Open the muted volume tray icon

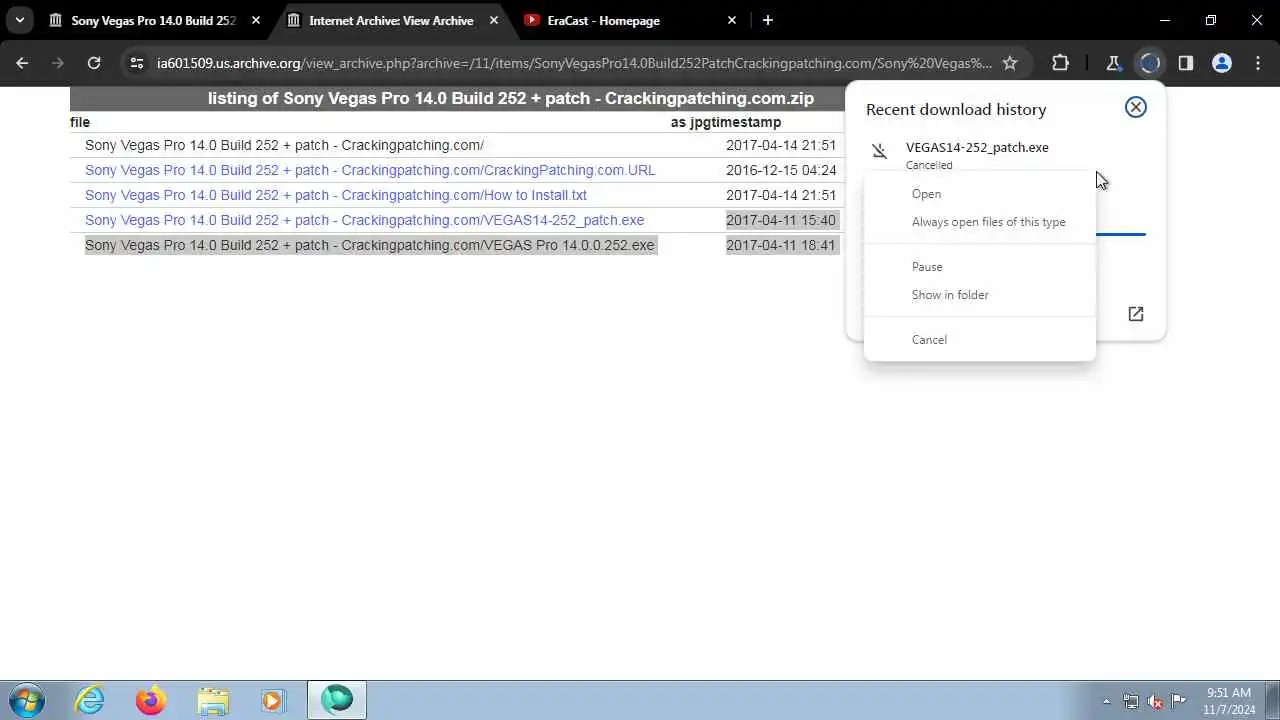1155,701
